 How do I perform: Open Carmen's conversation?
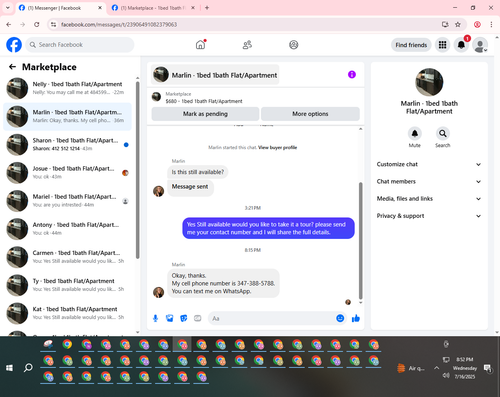coord(67,257)
